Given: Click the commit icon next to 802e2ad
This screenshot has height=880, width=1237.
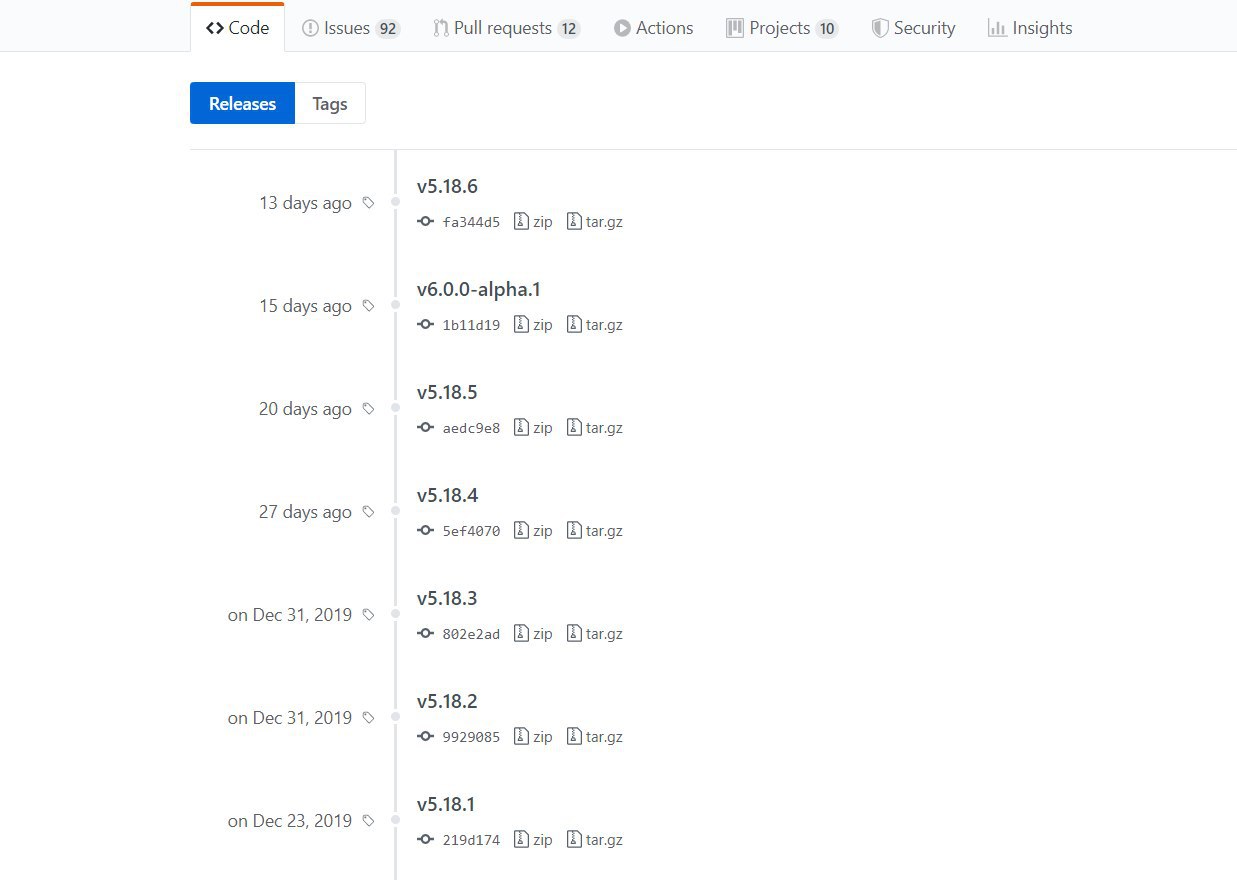Looking at the screenshot, I should click(425, 634).
